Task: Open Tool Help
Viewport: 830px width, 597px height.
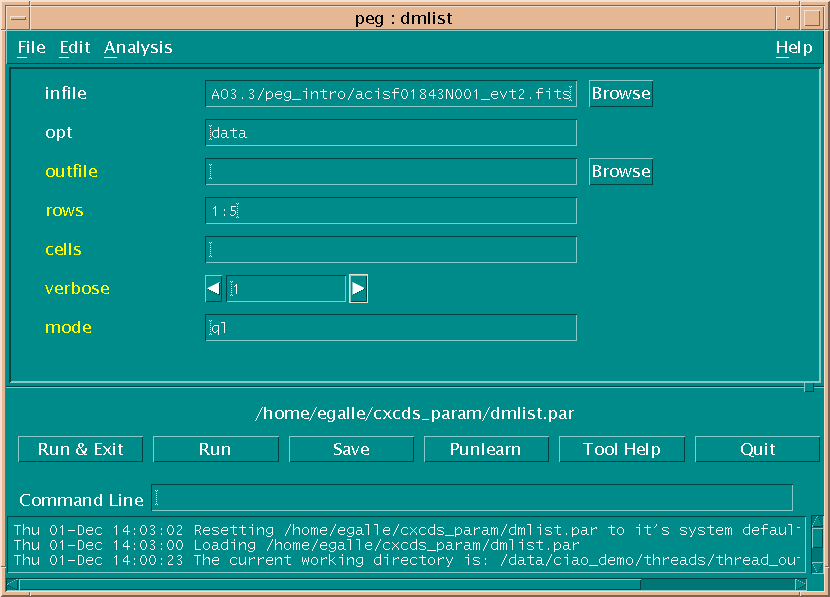Action: tap(622, 449)
